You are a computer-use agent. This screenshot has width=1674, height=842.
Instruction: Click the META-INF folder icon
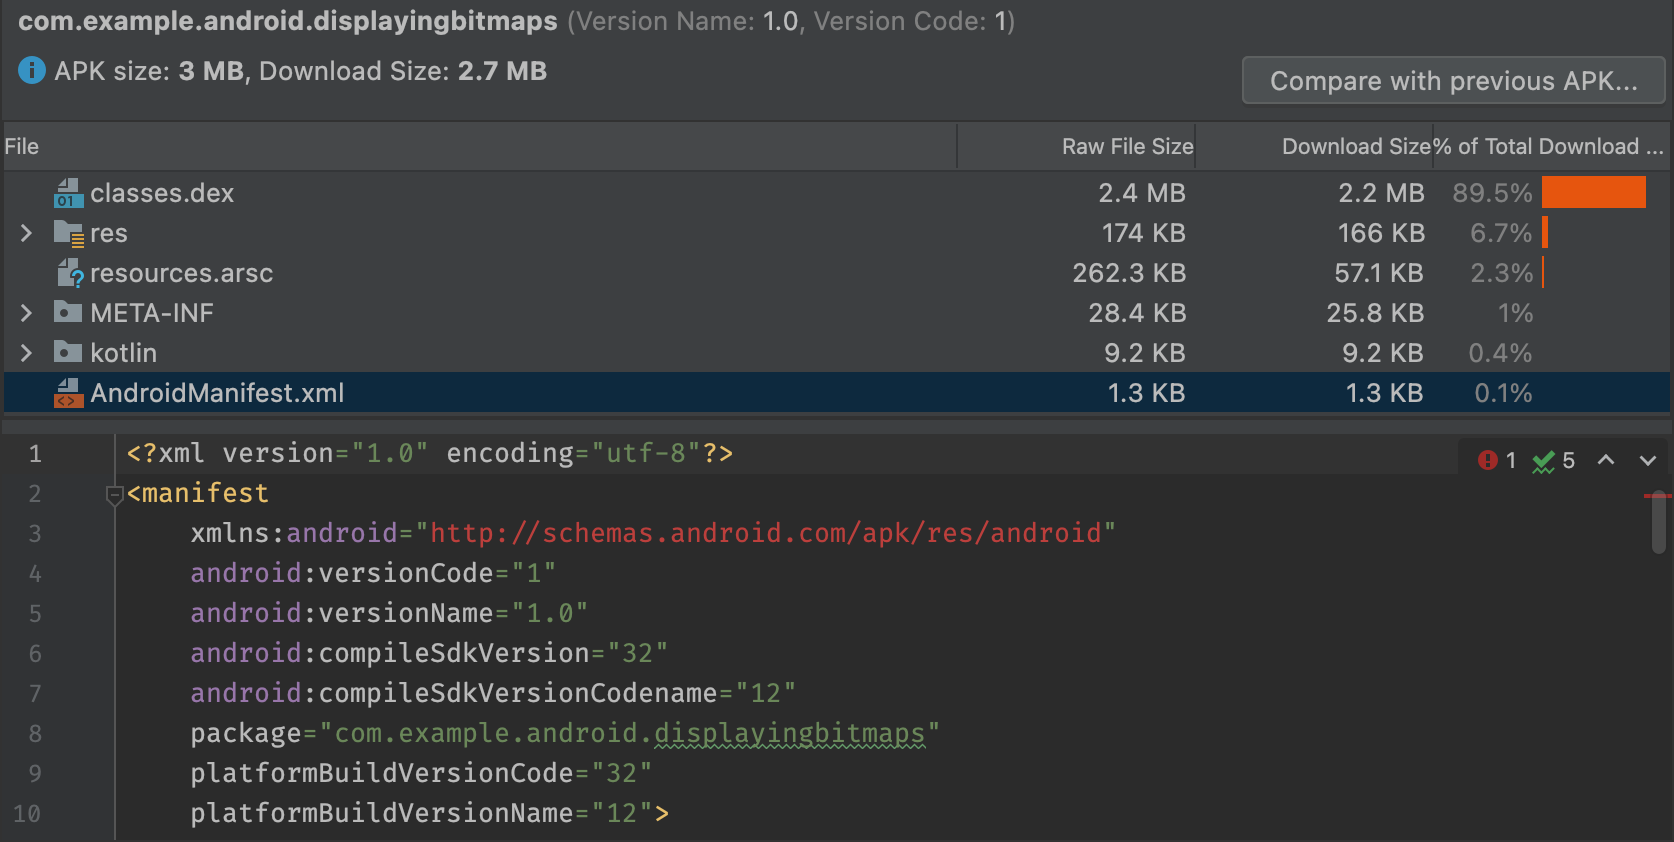click(68, 313)
